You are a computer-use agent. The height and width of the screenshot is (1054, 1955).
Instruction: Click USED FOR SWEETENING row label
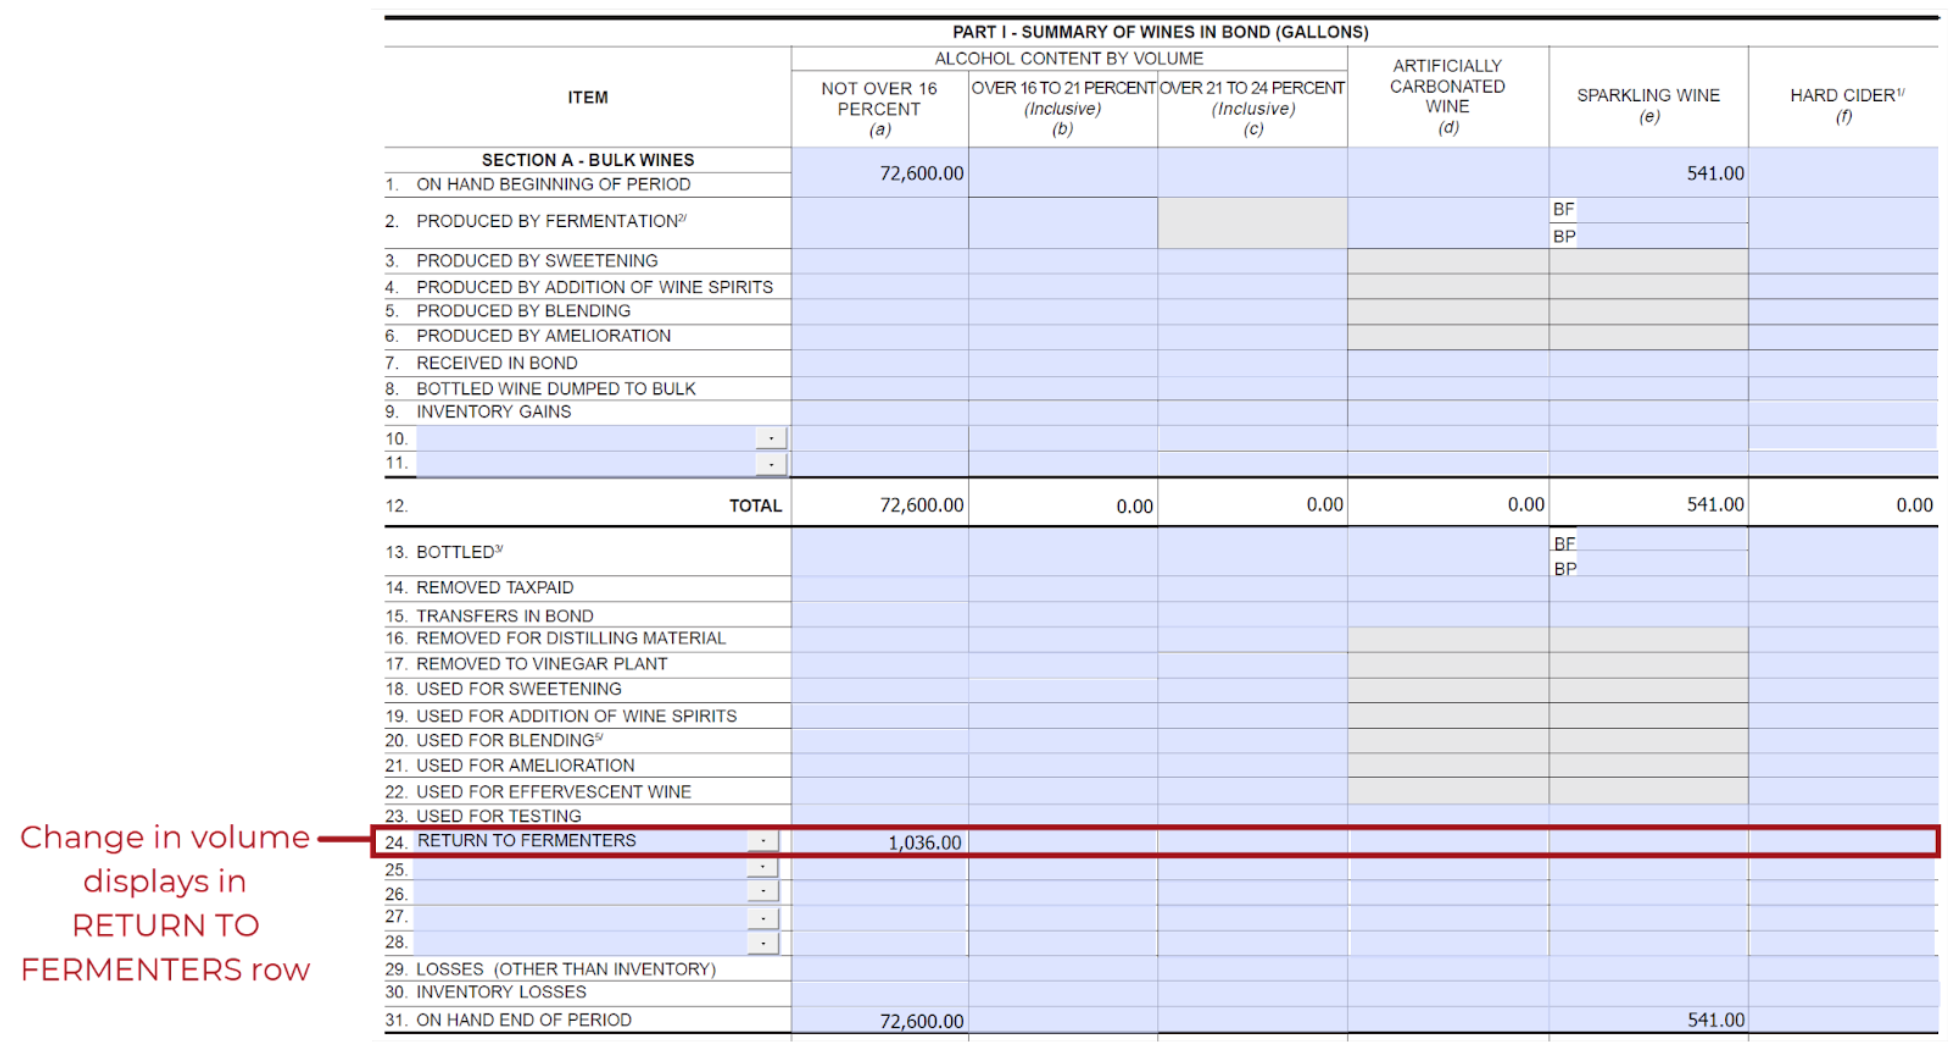519,689
